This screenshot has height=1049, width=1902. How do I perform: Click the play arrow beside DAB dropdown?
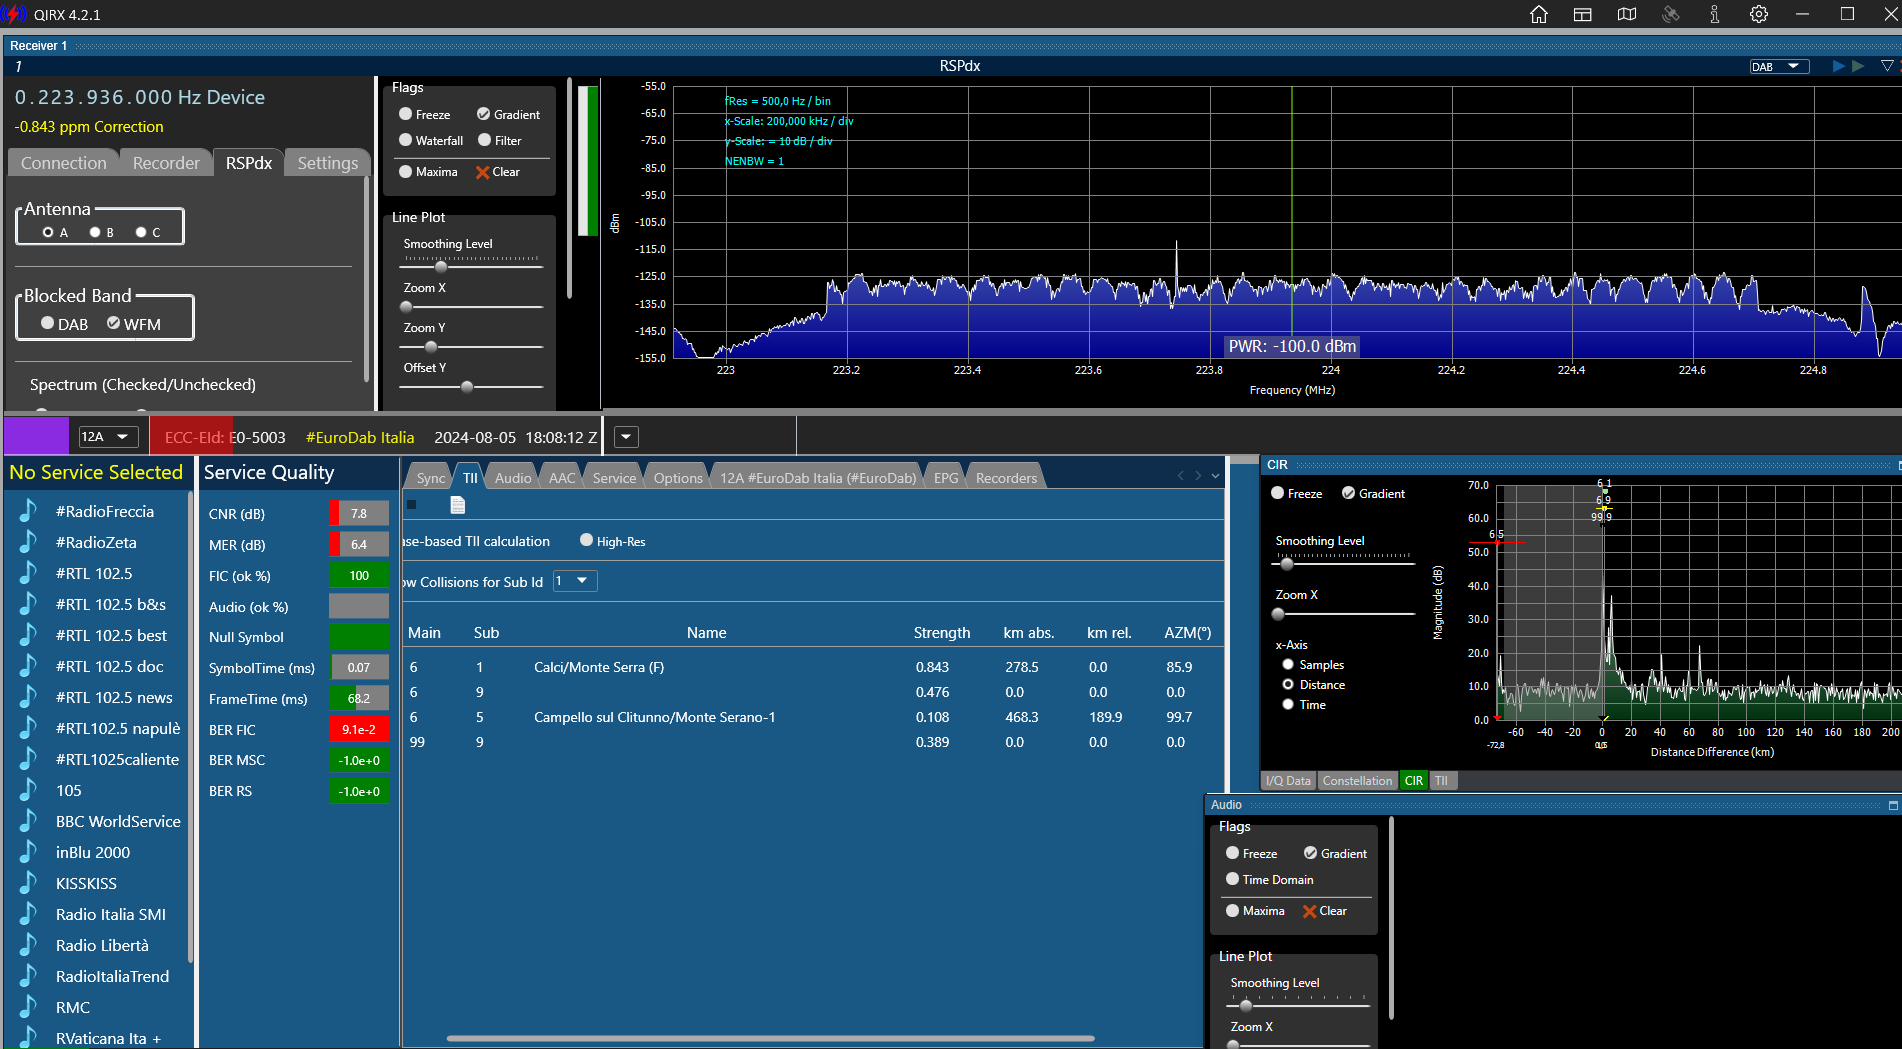click(1838, 66)
